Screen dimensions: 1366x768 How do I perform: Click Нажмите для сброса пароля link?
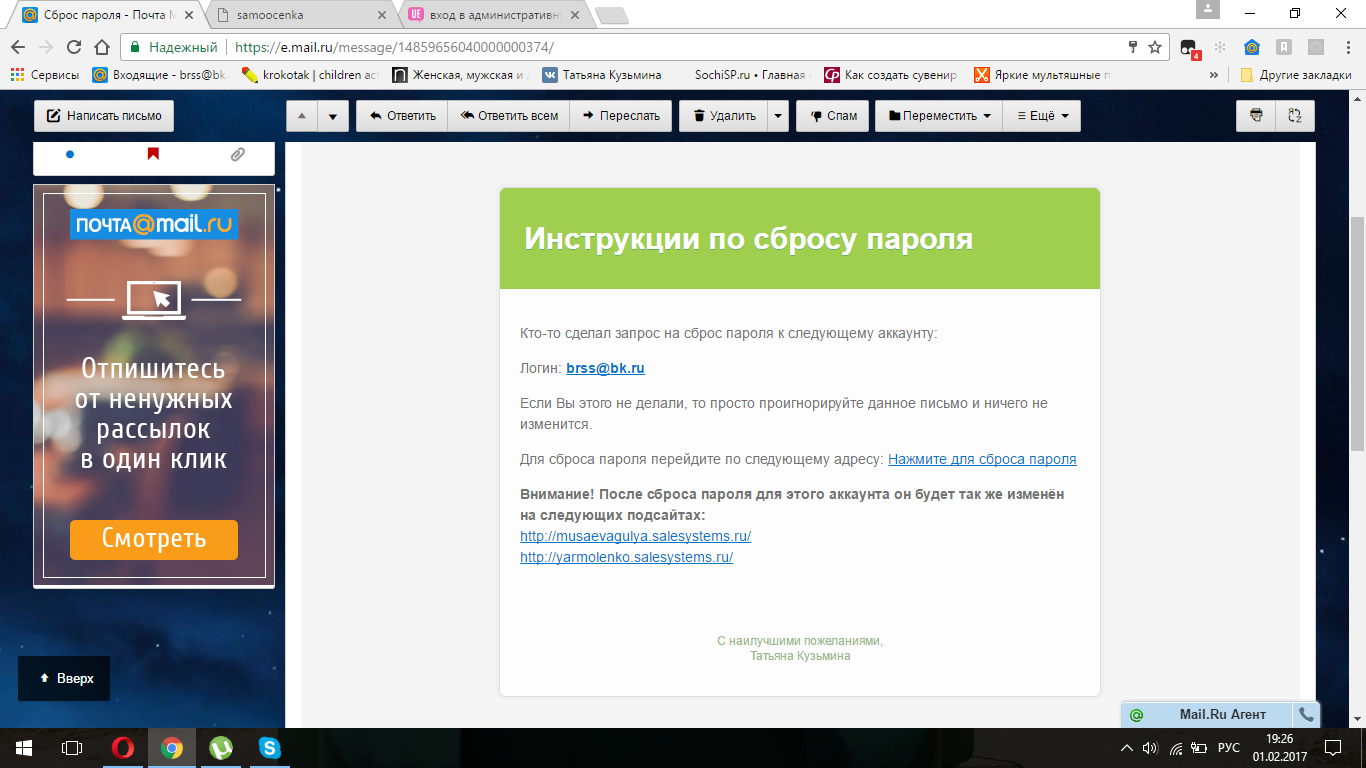coord(982,459)
